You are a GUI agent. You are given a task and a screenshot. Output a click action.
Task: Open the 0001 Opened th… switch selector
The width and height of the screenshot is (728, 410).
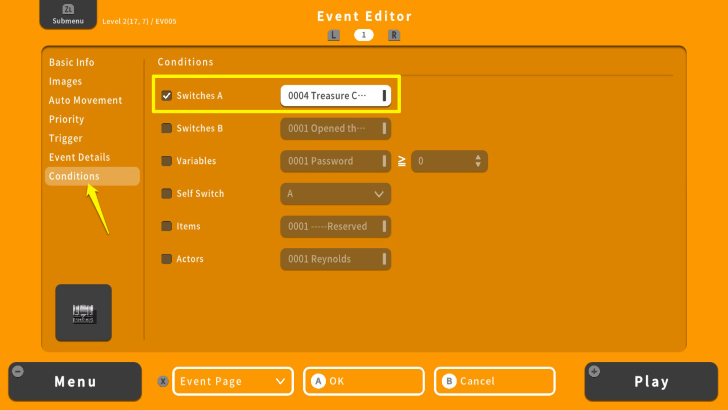click(336, 129)
